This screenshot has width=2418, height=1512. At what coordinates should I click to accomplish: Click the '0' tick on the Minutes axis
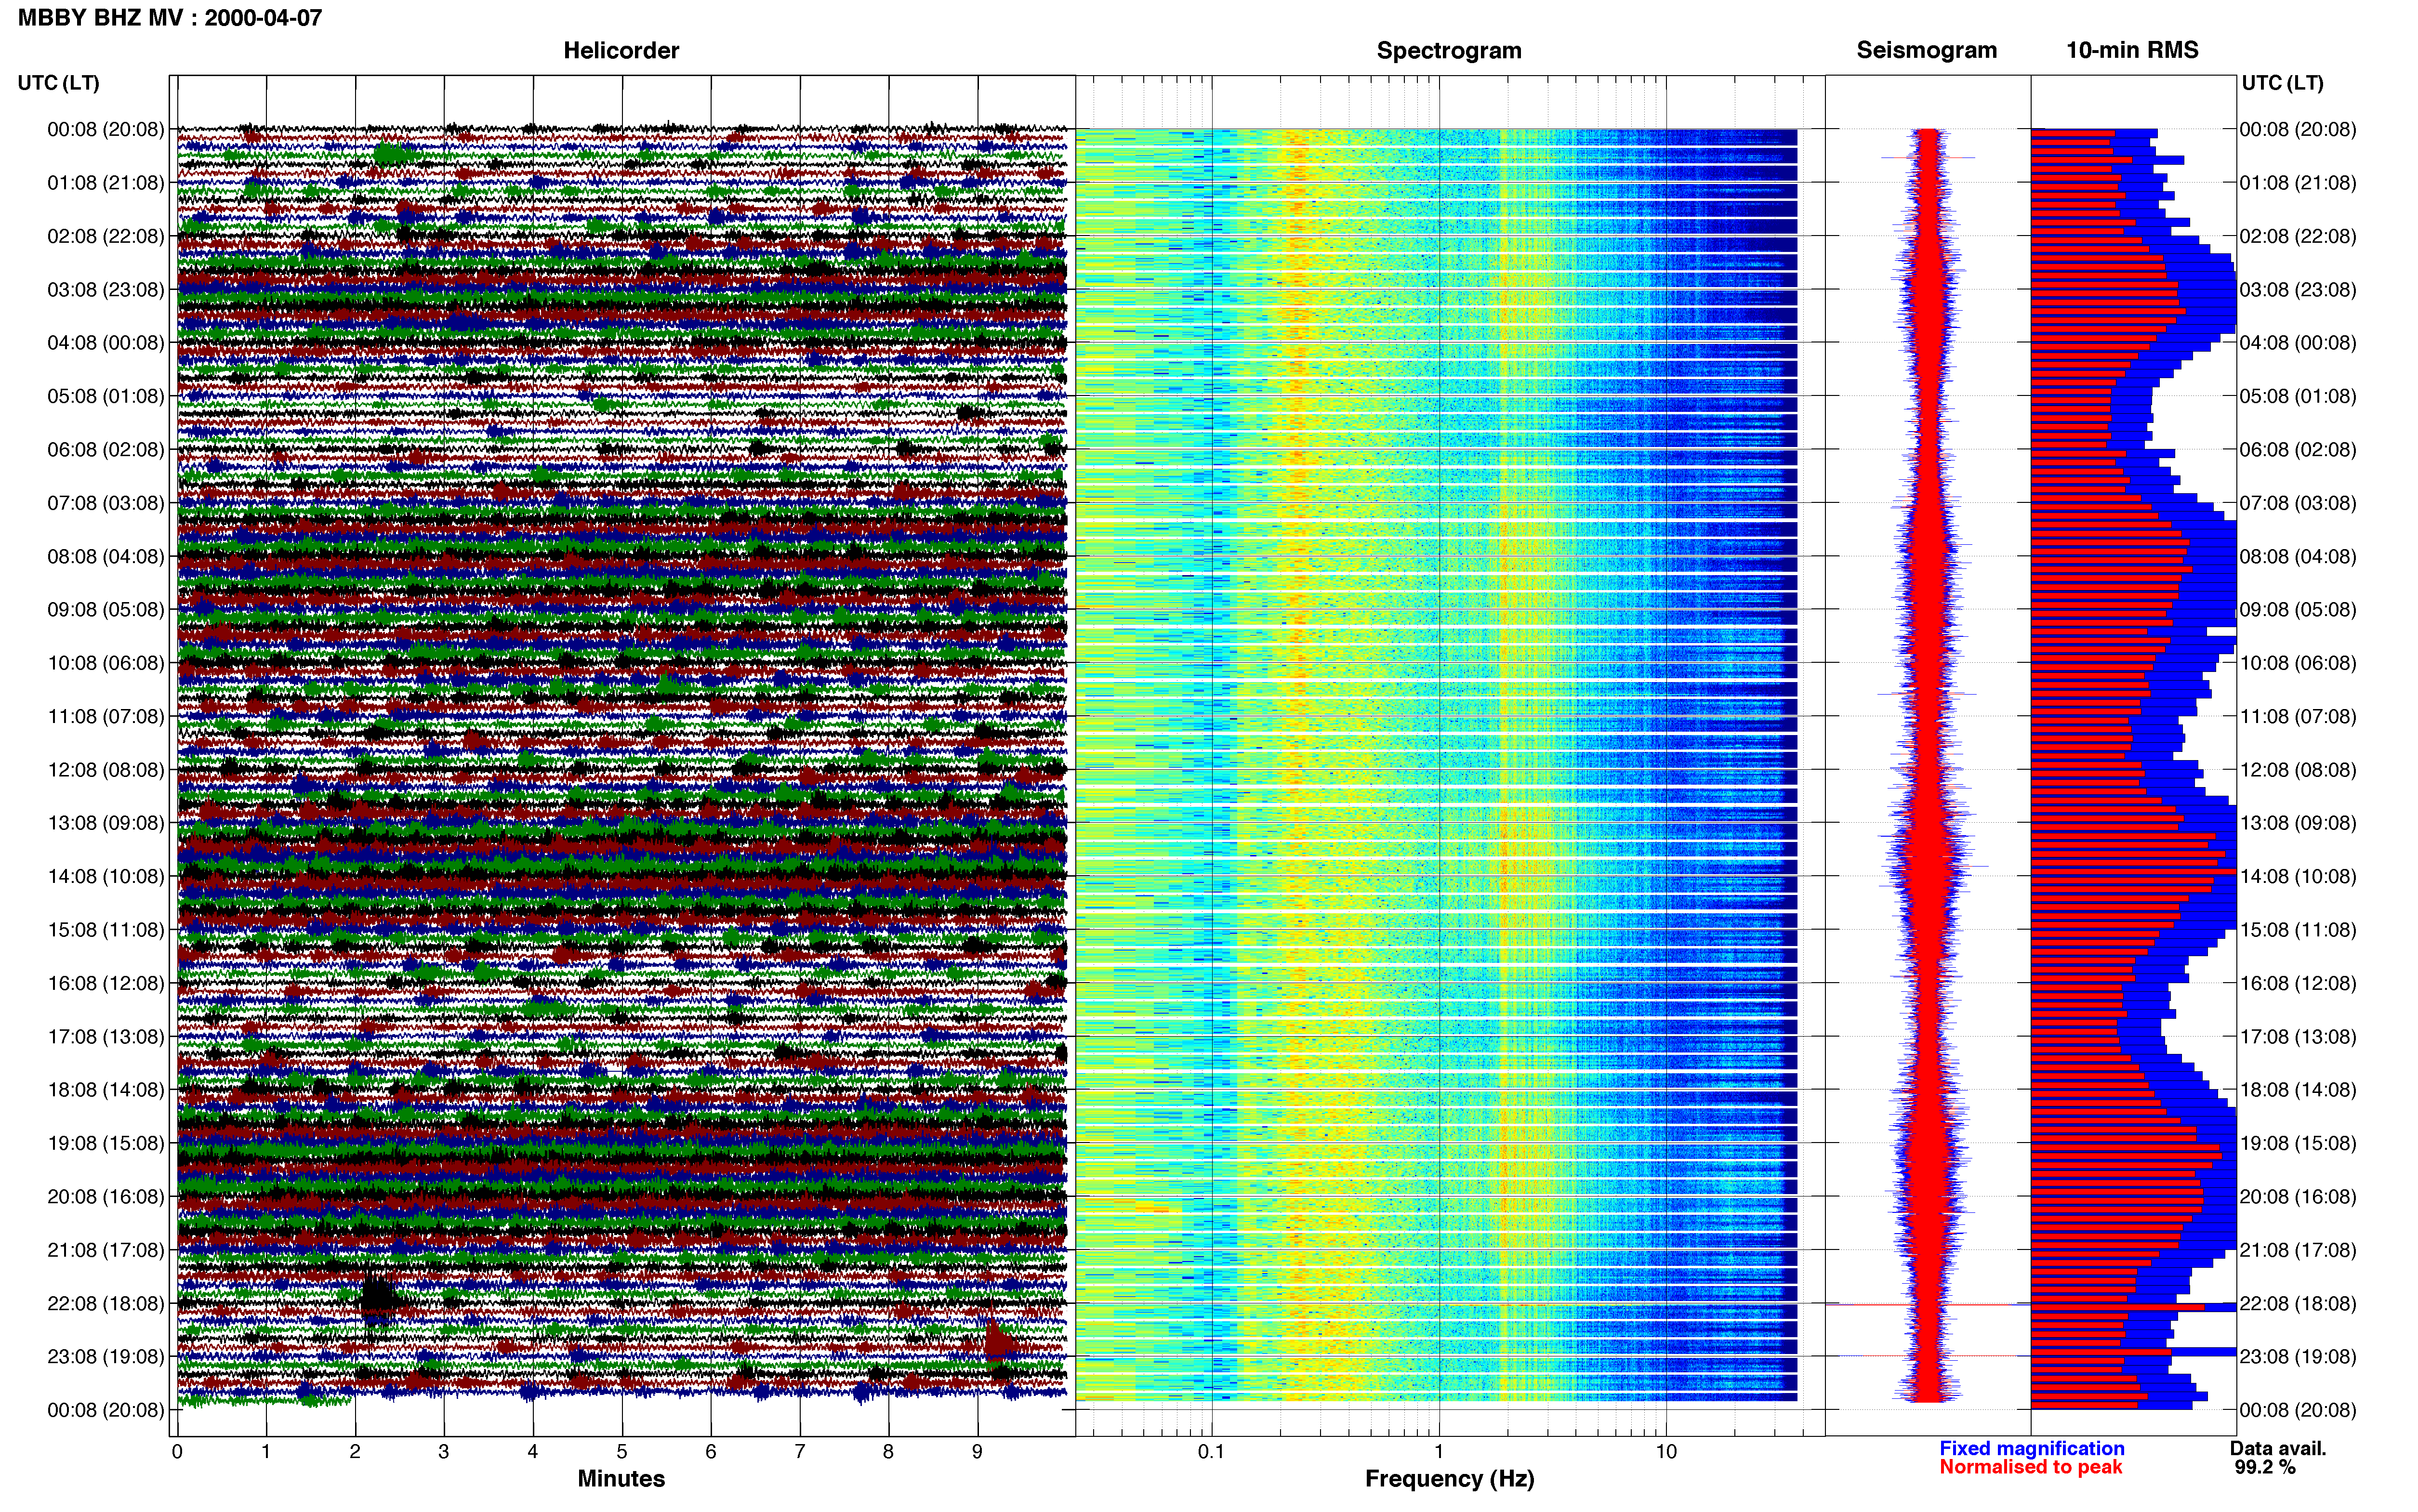[177, 1452]
